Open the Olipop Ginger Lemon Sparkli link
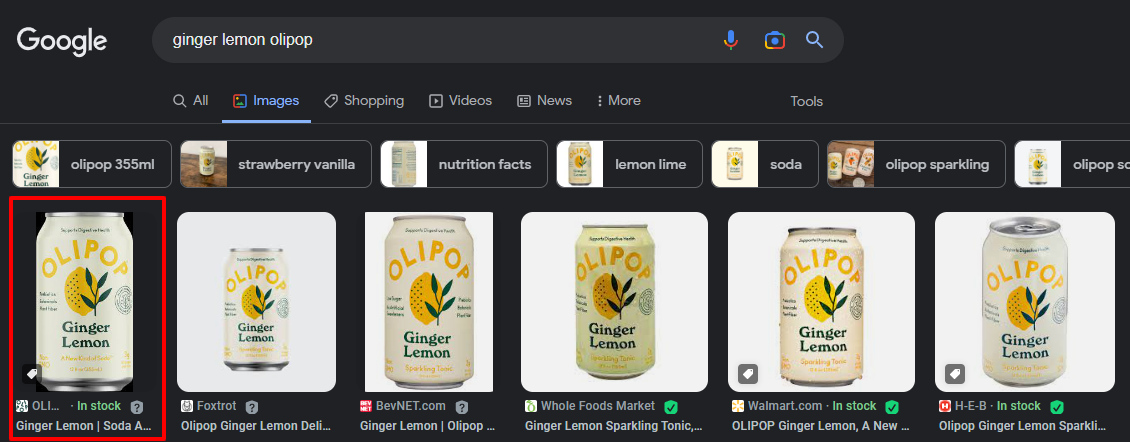 (1023, 426)
